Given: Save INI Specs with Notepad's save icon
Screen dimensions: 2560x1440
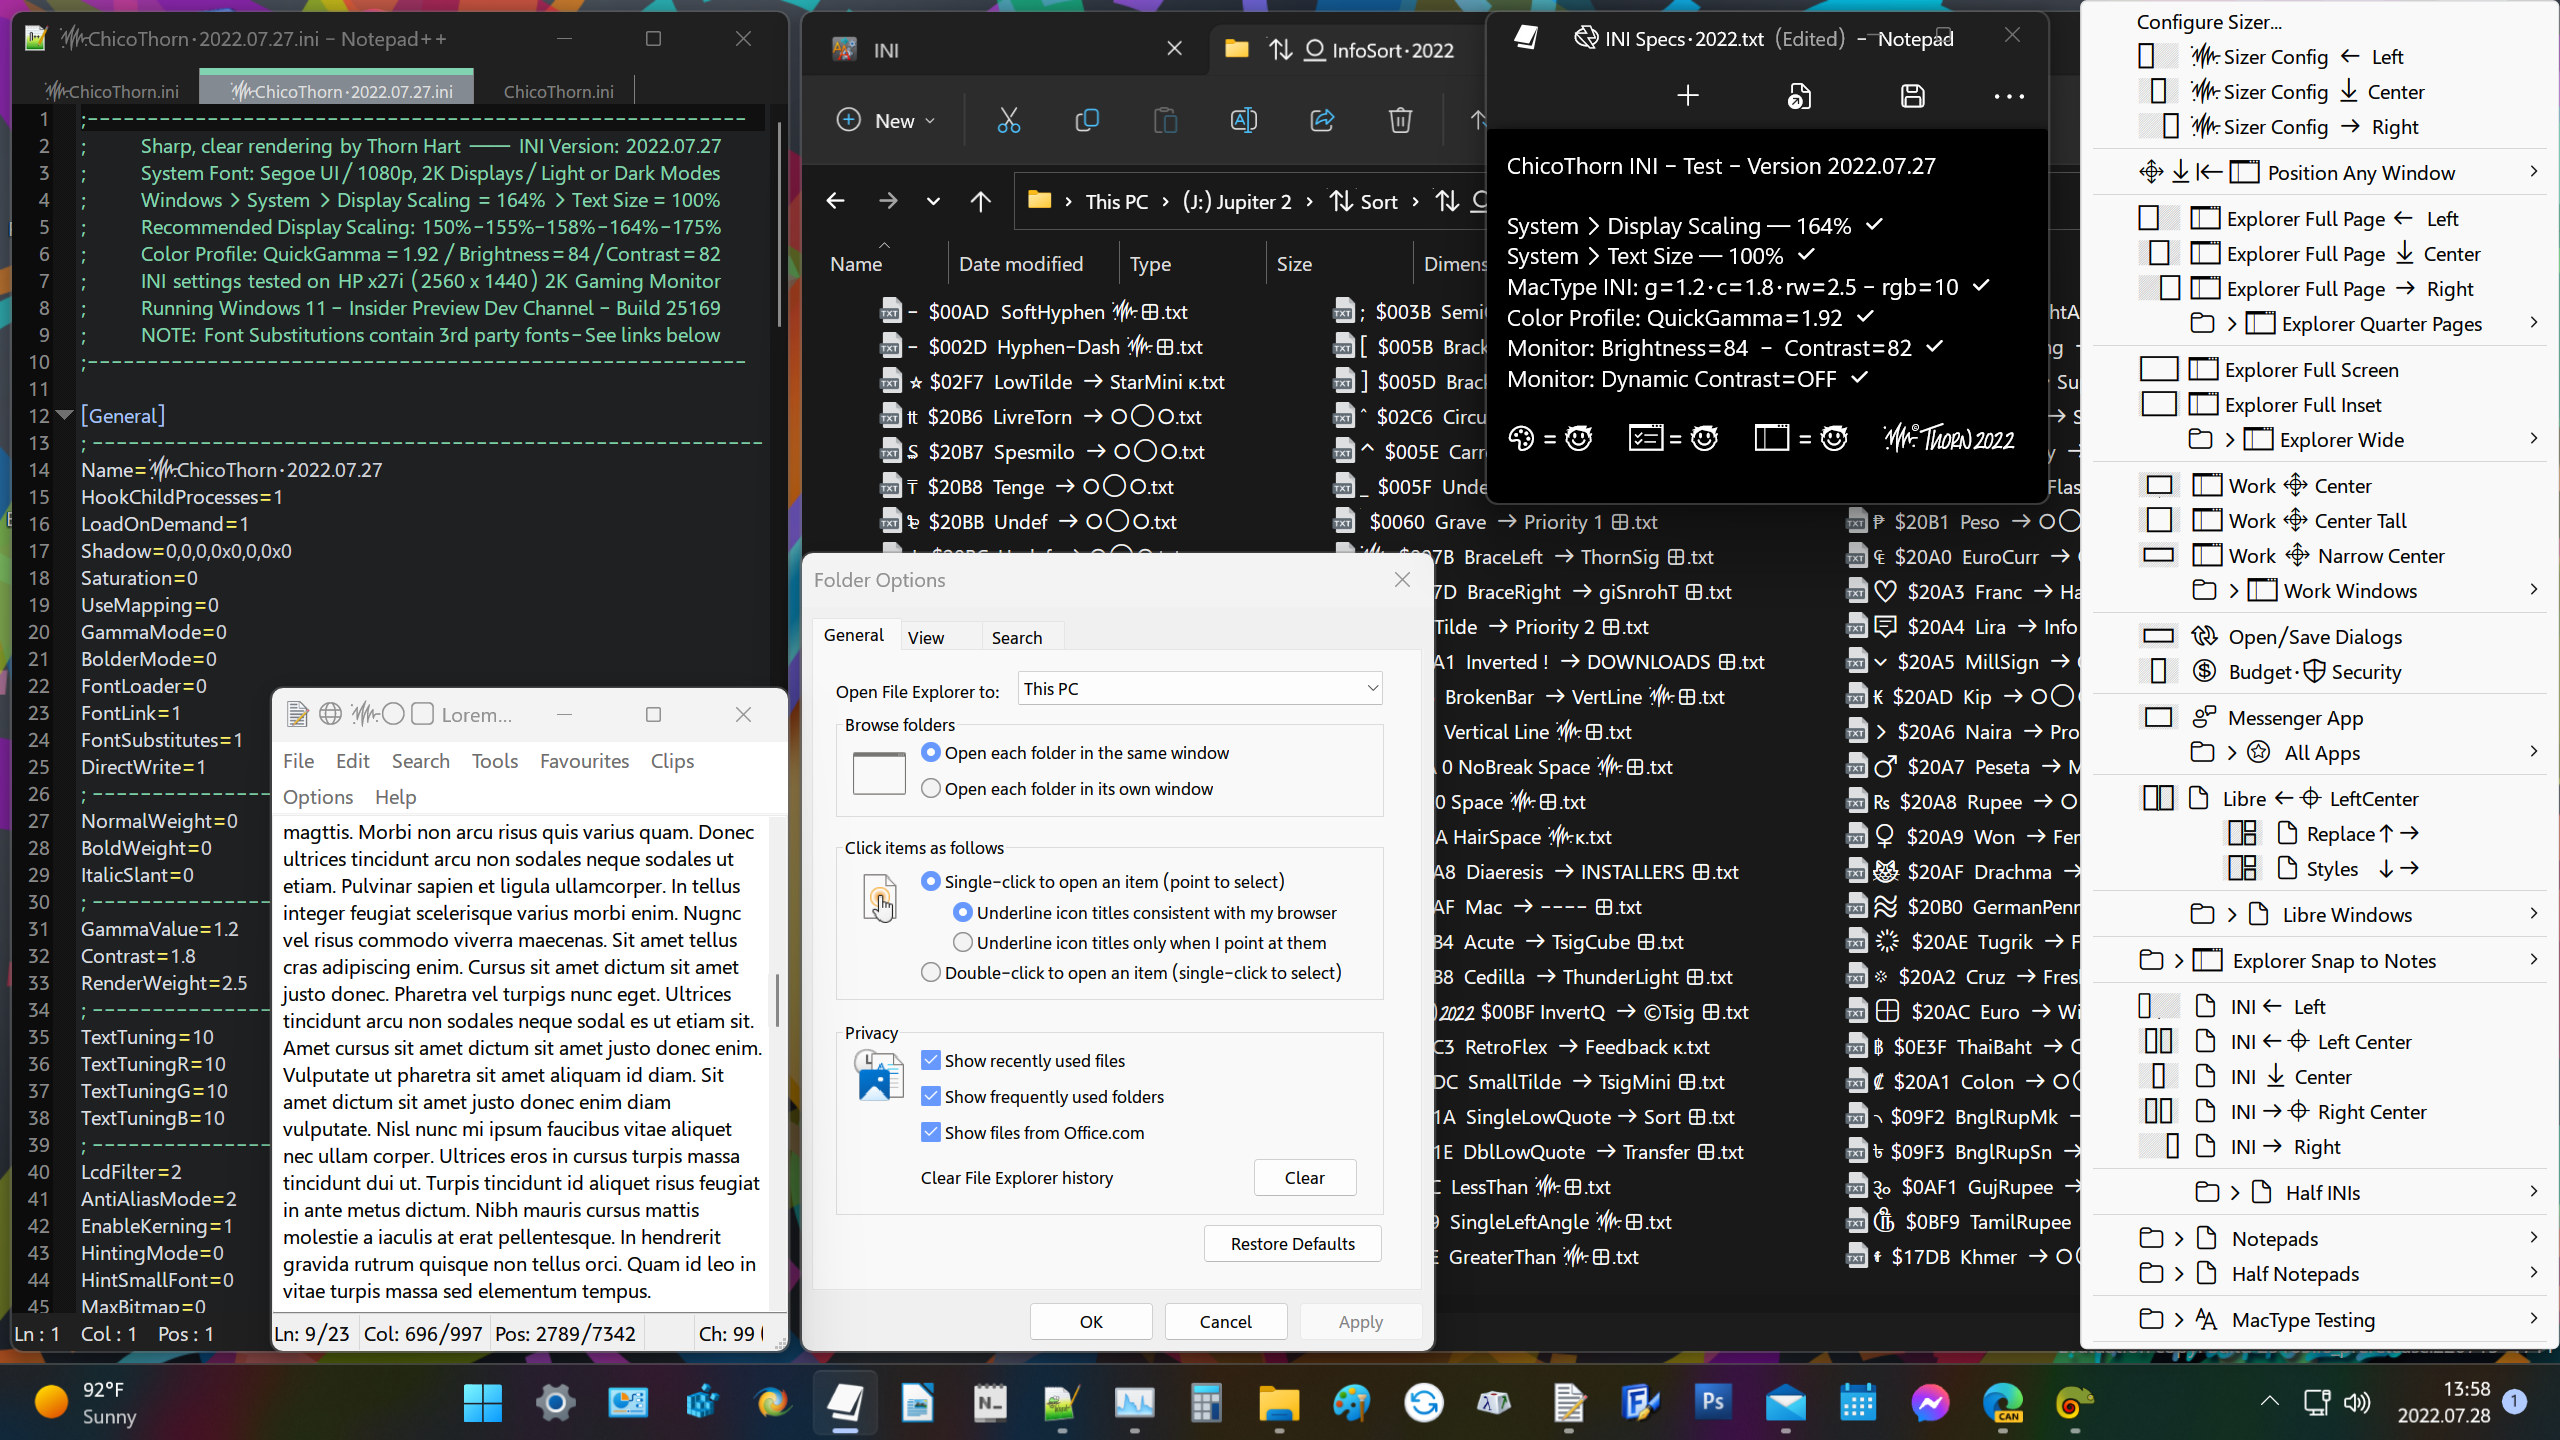Looking at the screenshot, I should tap(1912, 96).
